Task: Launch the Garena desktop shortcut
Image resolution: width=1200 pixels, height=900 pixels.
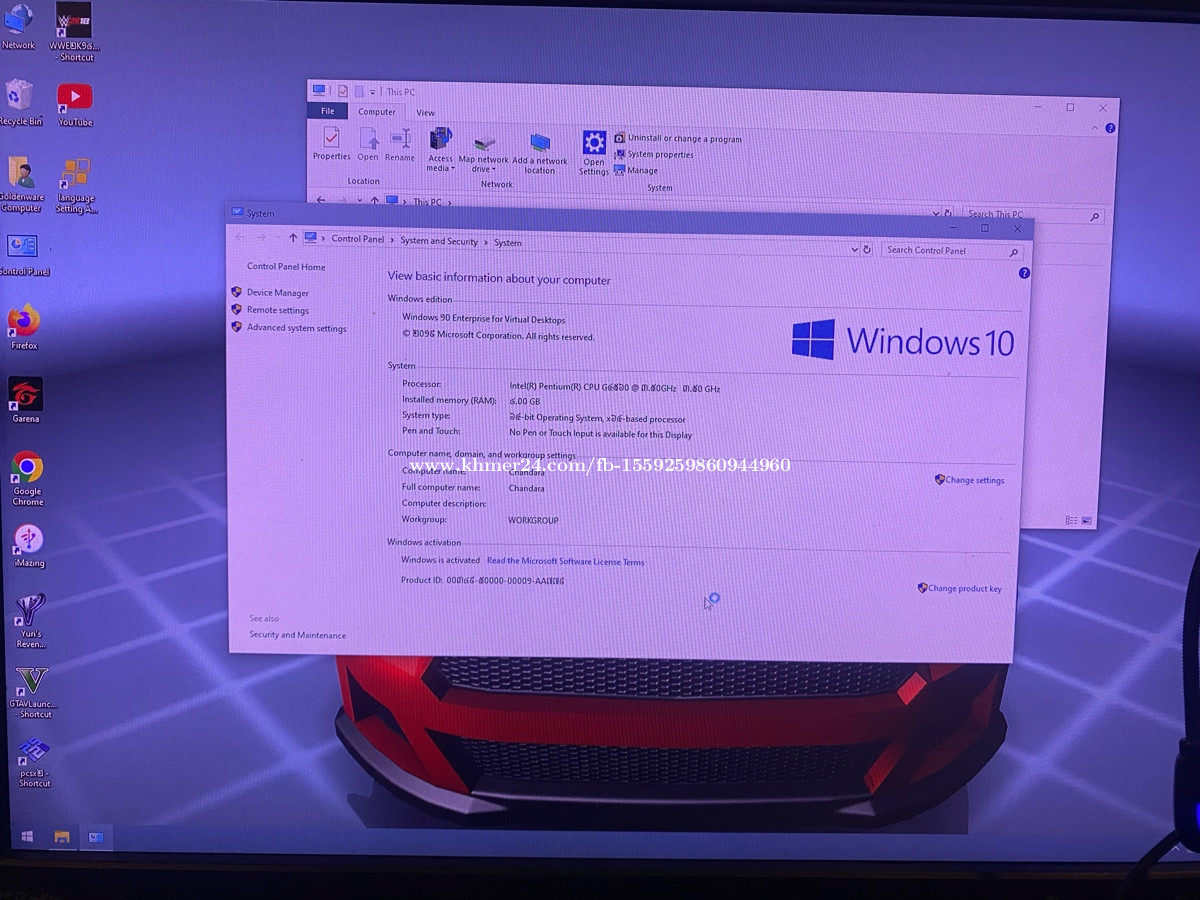Action: pyautogui.click(x=25, y=400)
